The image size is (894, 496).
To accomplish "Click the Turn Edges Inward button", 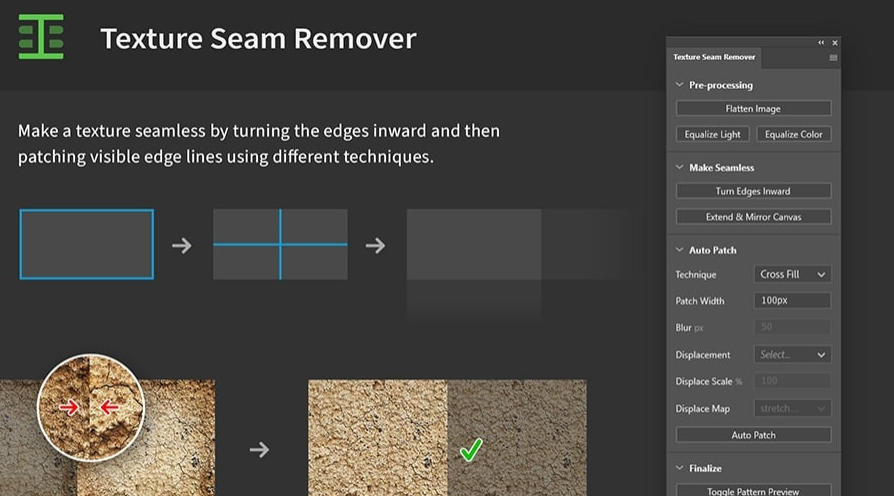I will (753, 191).
